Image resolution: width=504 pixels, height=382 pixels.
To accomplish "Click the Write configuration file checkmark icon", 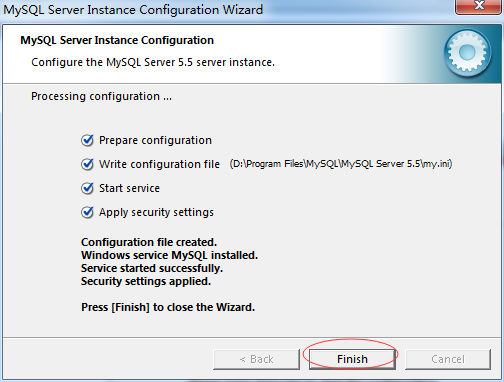I will tap(87, 164).
